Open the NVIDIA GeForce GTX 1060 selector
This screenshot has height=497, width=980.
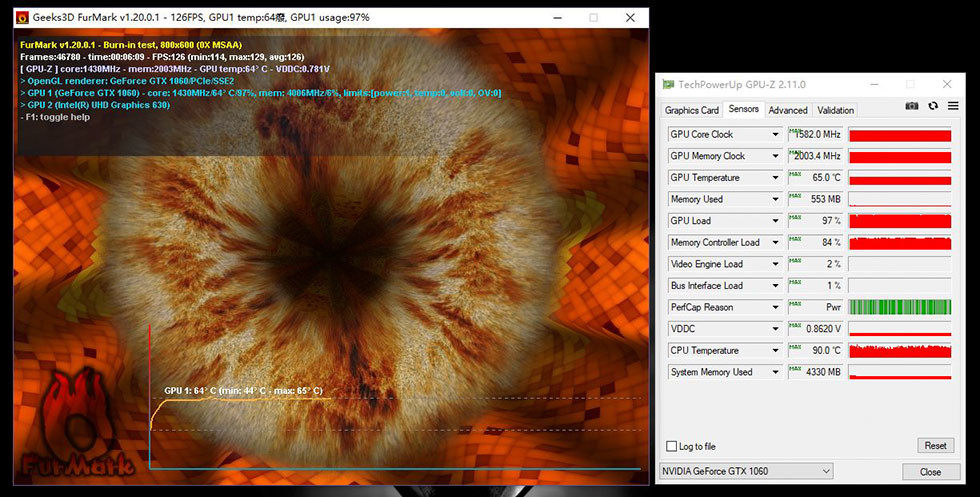[745, 471]
